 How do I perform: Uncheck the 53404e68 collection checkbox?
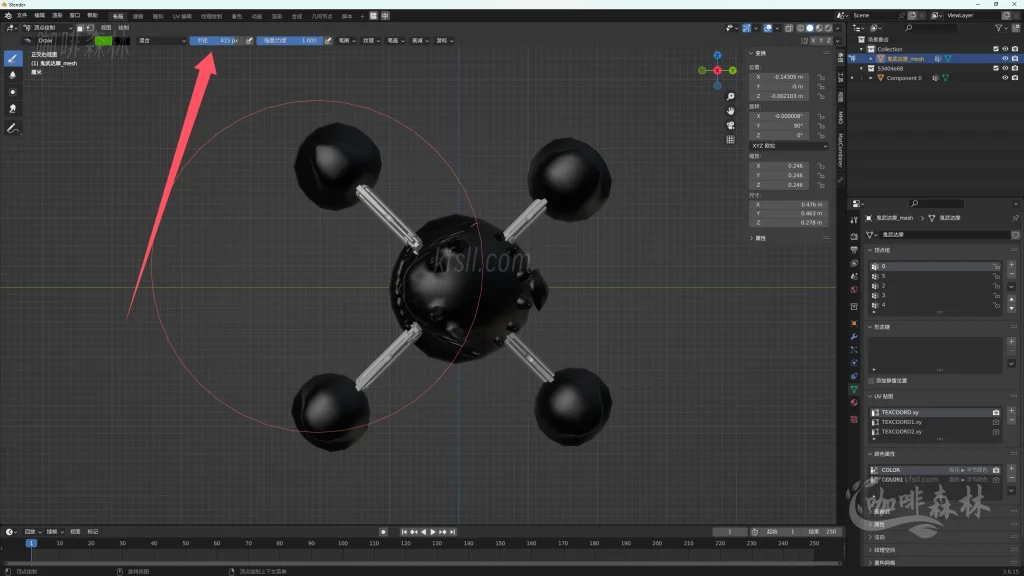coord(995,68)
